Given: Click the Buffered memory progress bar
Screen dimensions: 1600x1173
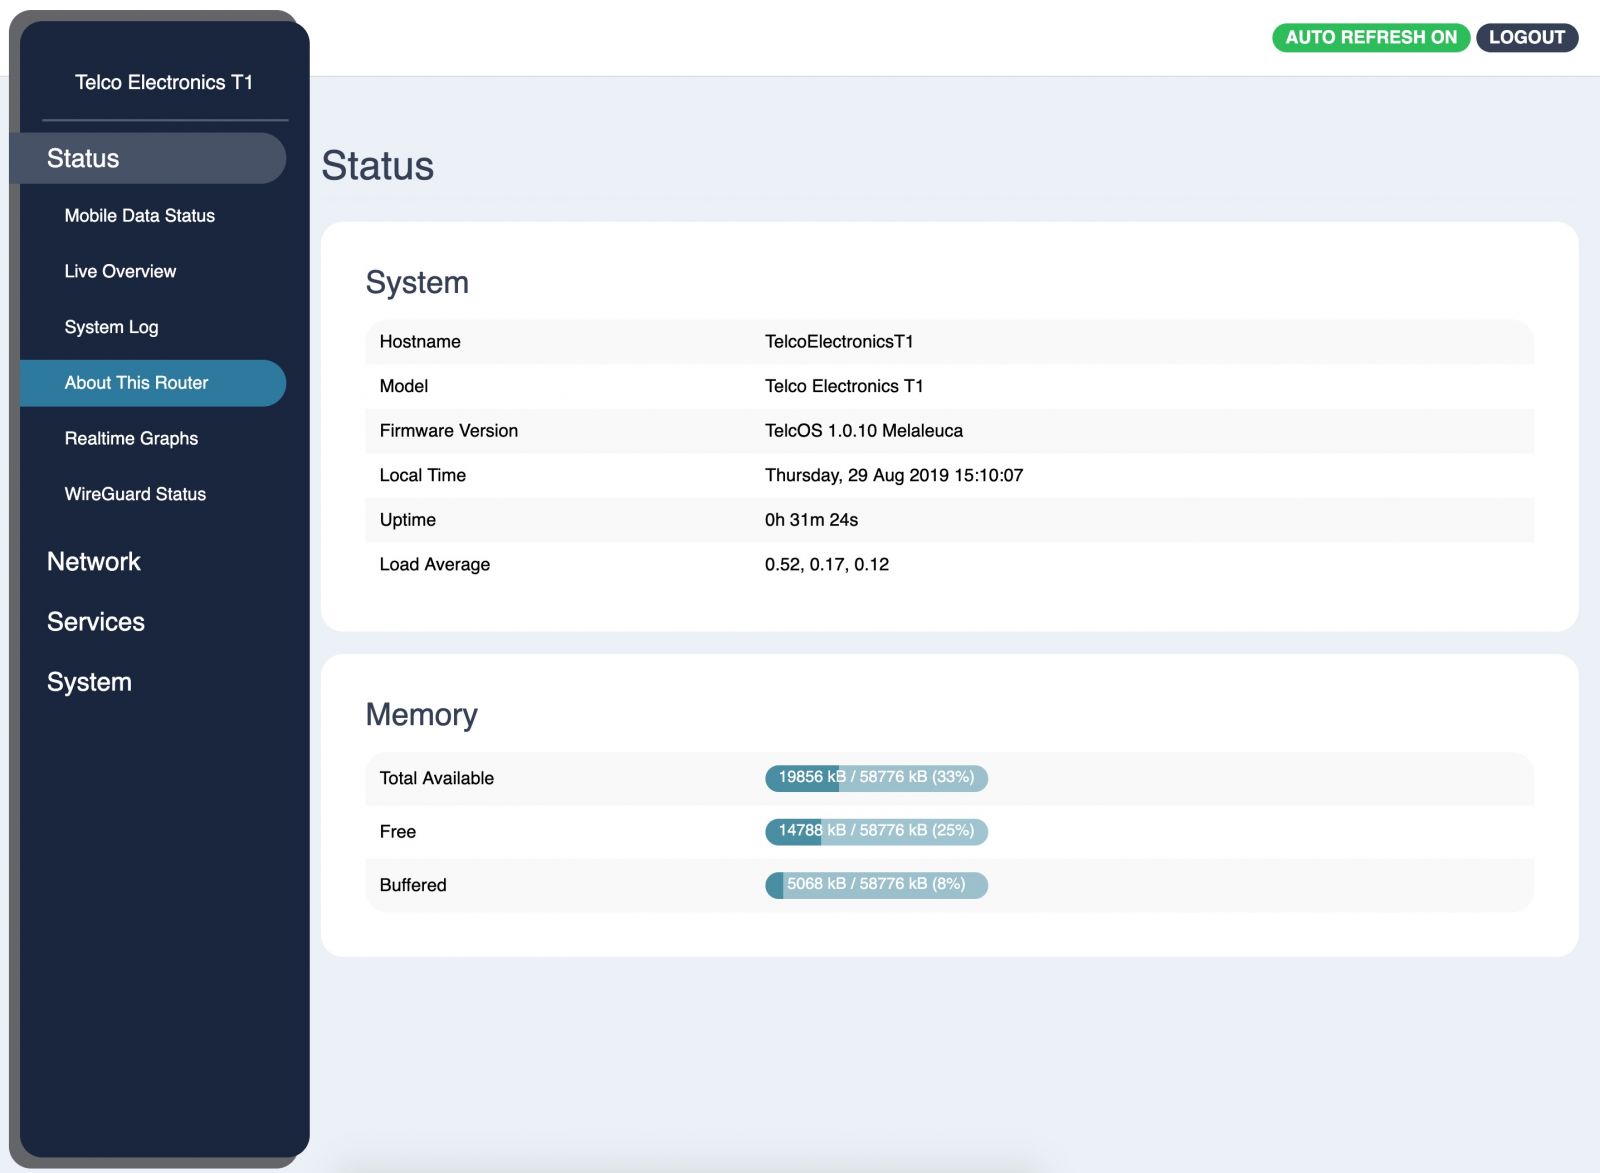Looking at the screenshot, I should click(x=876, y=885).
